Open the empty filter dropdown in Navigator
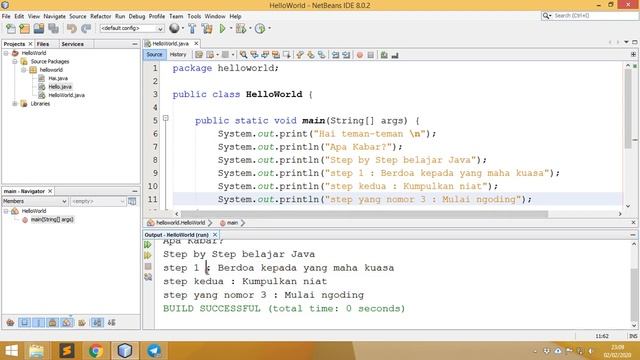This screenshot has height=360, width=640. pyautogui.click(x=98, y=201)
